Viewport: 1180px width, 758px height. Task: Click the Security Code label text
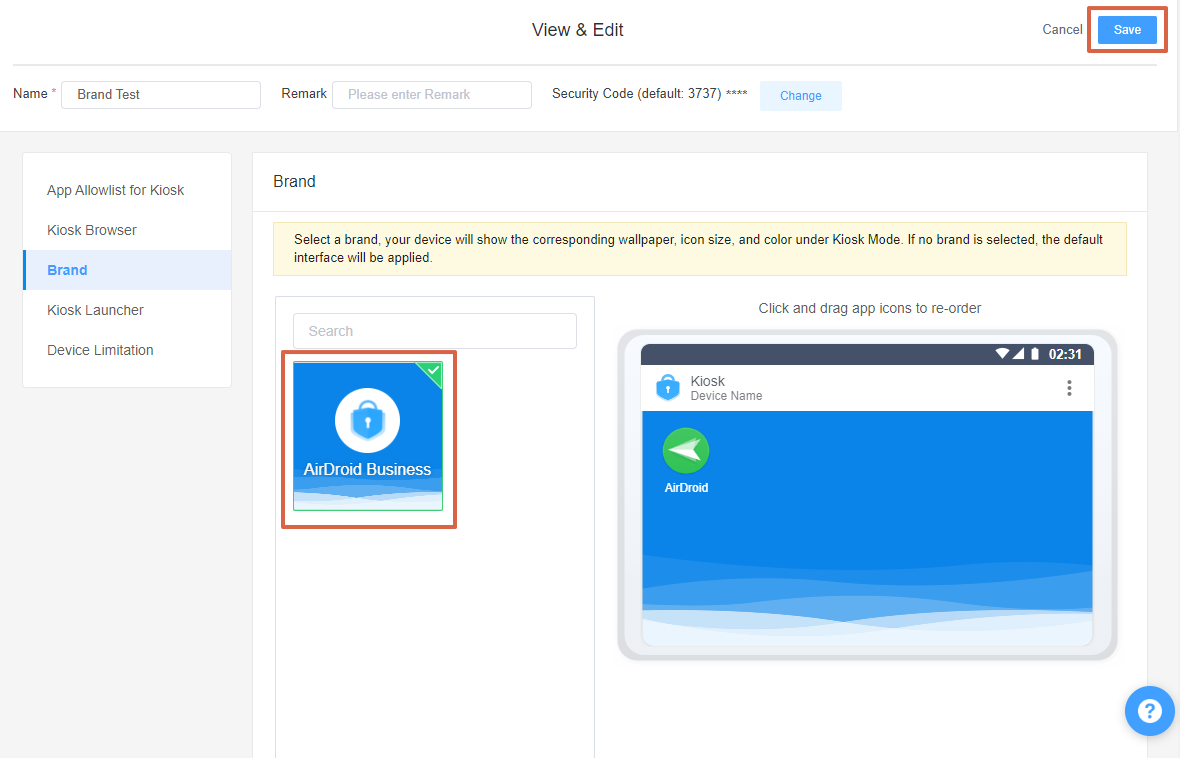(637, 94)
